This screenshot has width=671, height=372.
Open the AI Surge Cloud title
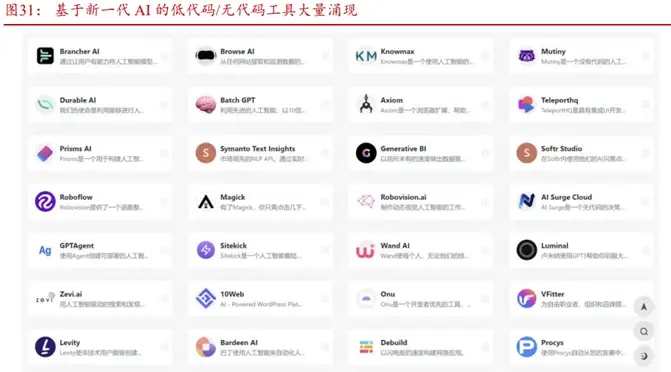point(567,197)
